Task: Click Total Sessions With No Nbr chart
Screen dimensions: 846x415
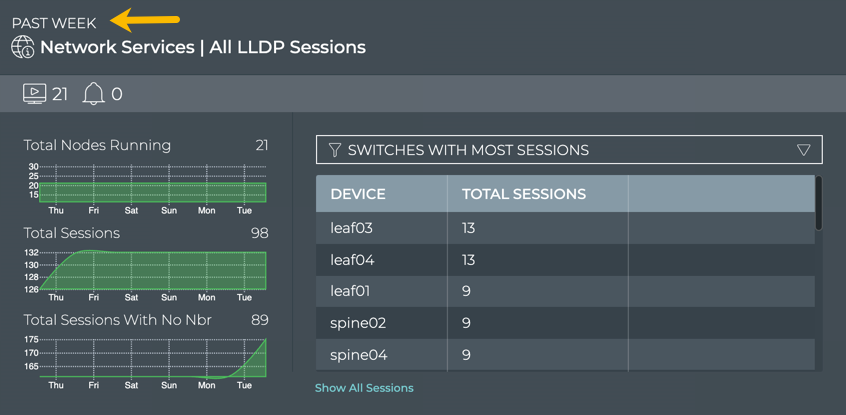Action: (x=153, y=358)
